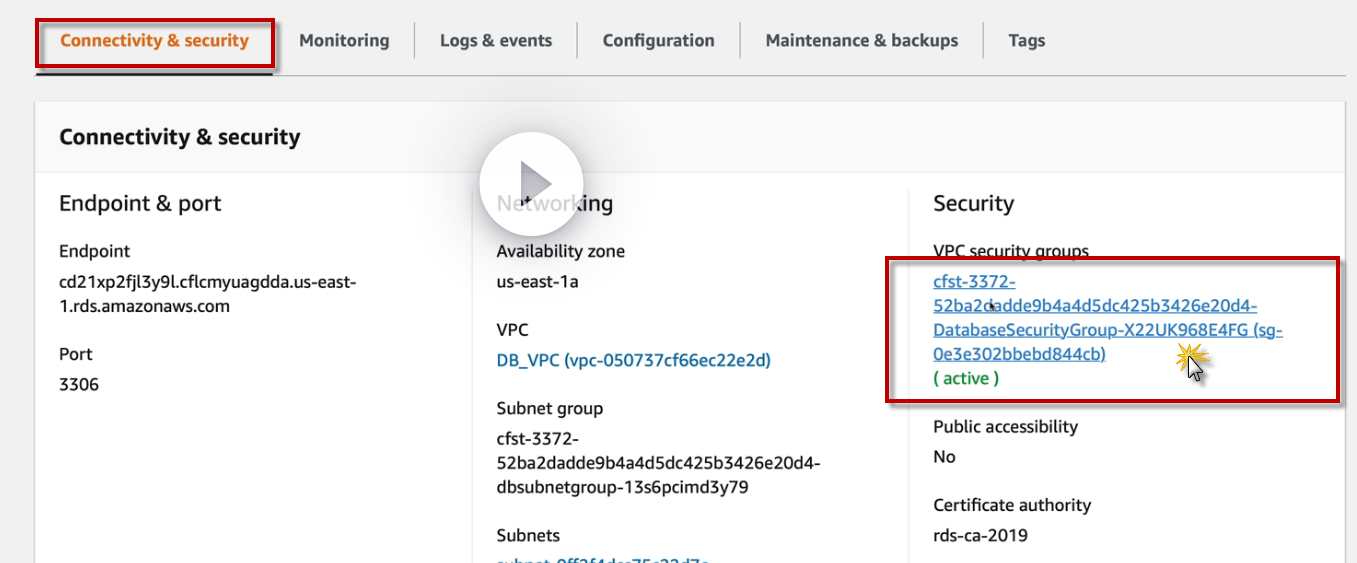Click the Connectivity & security panel heading
This screenshot has height=563, width=1357.
179,137
